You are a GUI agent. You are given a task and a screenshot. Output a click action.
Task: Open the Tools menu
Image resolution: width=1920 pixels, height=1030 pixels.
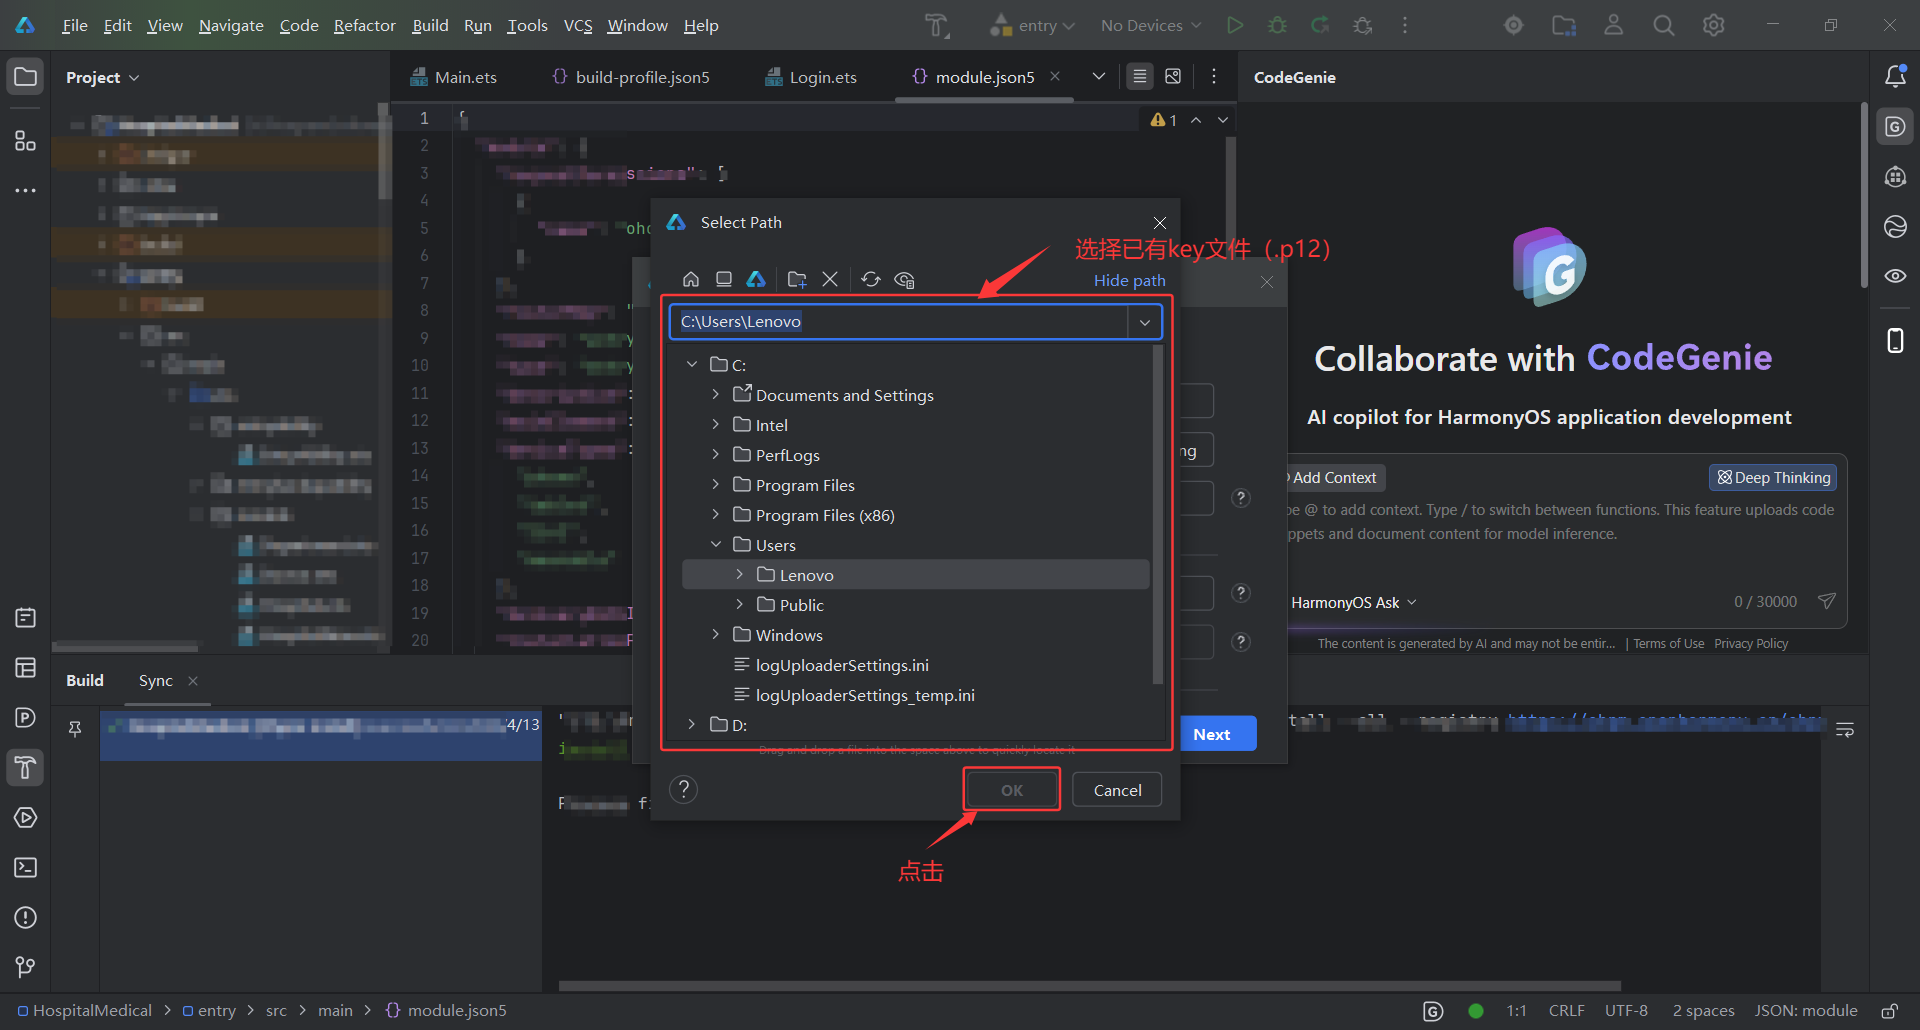[x=527, y=25]
